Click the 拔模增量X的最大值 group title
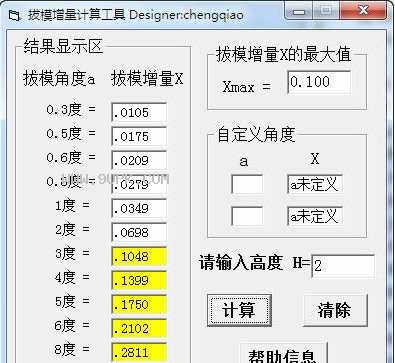The height and width of the screenshot is (363, 395). click(284, 54)
